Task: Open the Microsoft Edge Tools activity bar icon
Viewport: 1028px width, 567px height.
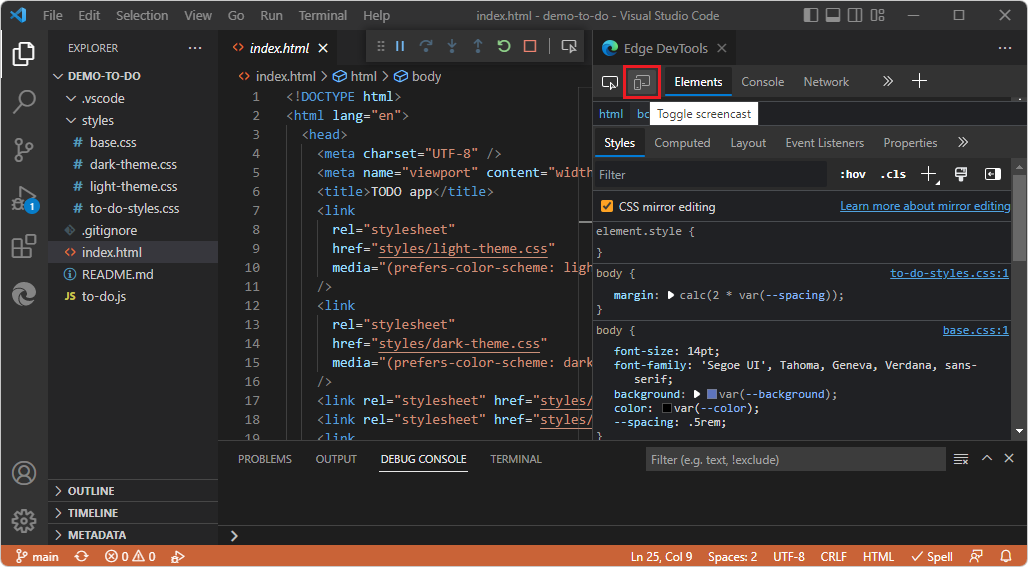Action: pyautogui.click(x=24, y=295)
